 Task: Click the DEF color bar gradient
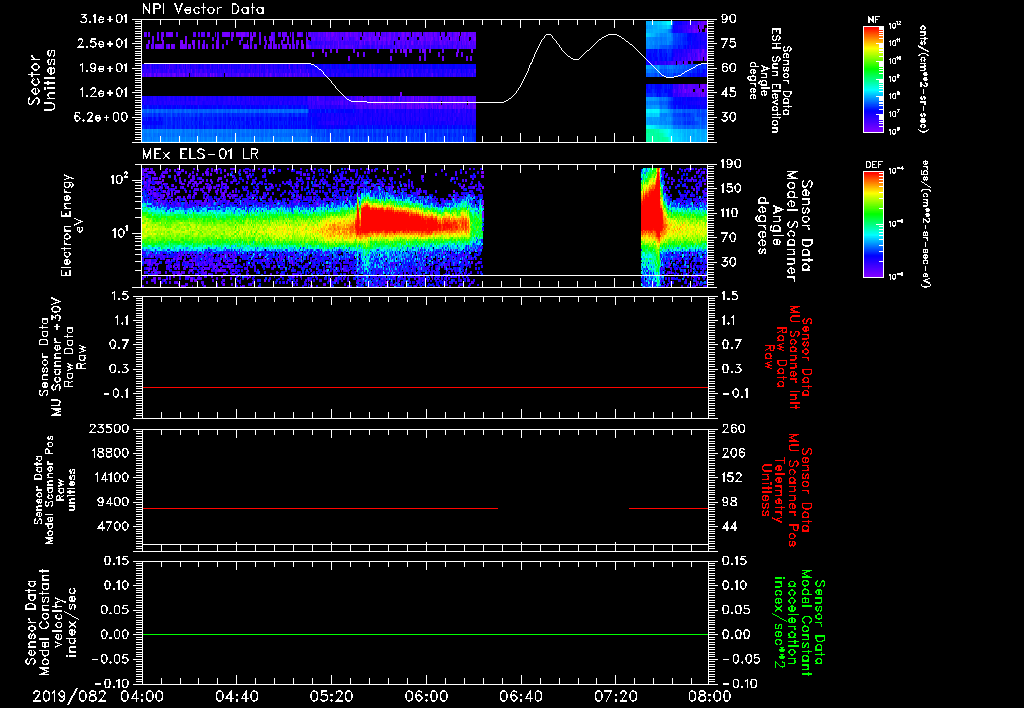[874, 224]
